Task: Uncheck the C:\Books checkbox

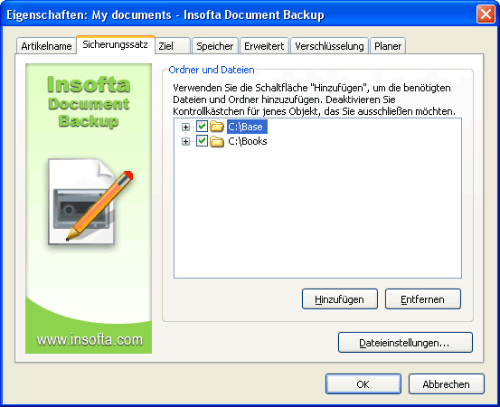Action: [202, 141]
